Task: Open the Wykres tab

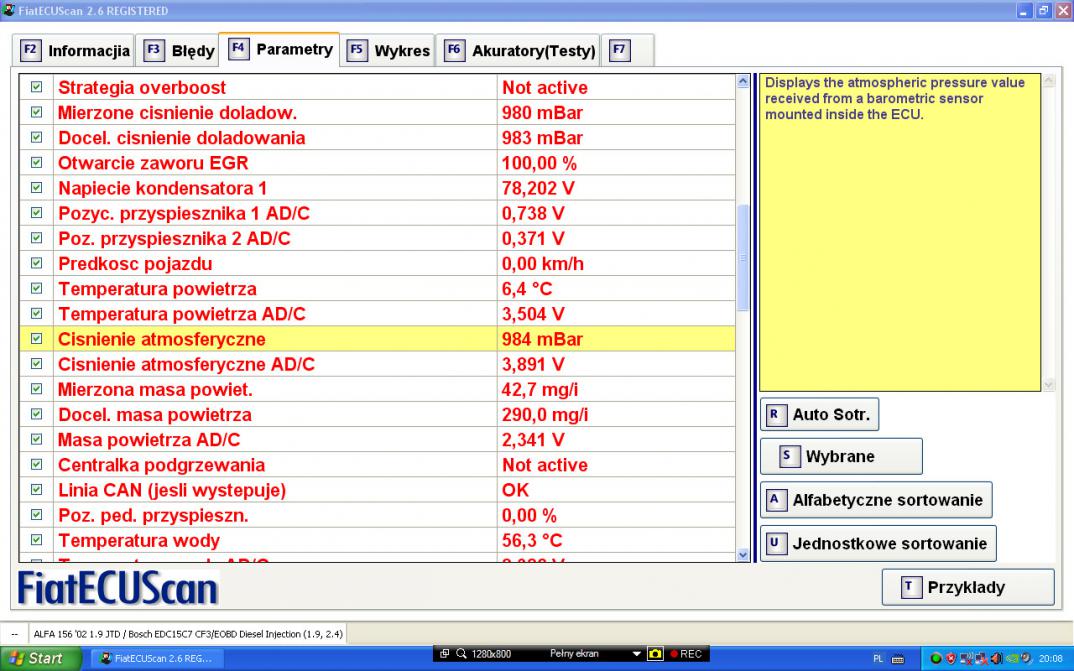Action: pos(389,50)
